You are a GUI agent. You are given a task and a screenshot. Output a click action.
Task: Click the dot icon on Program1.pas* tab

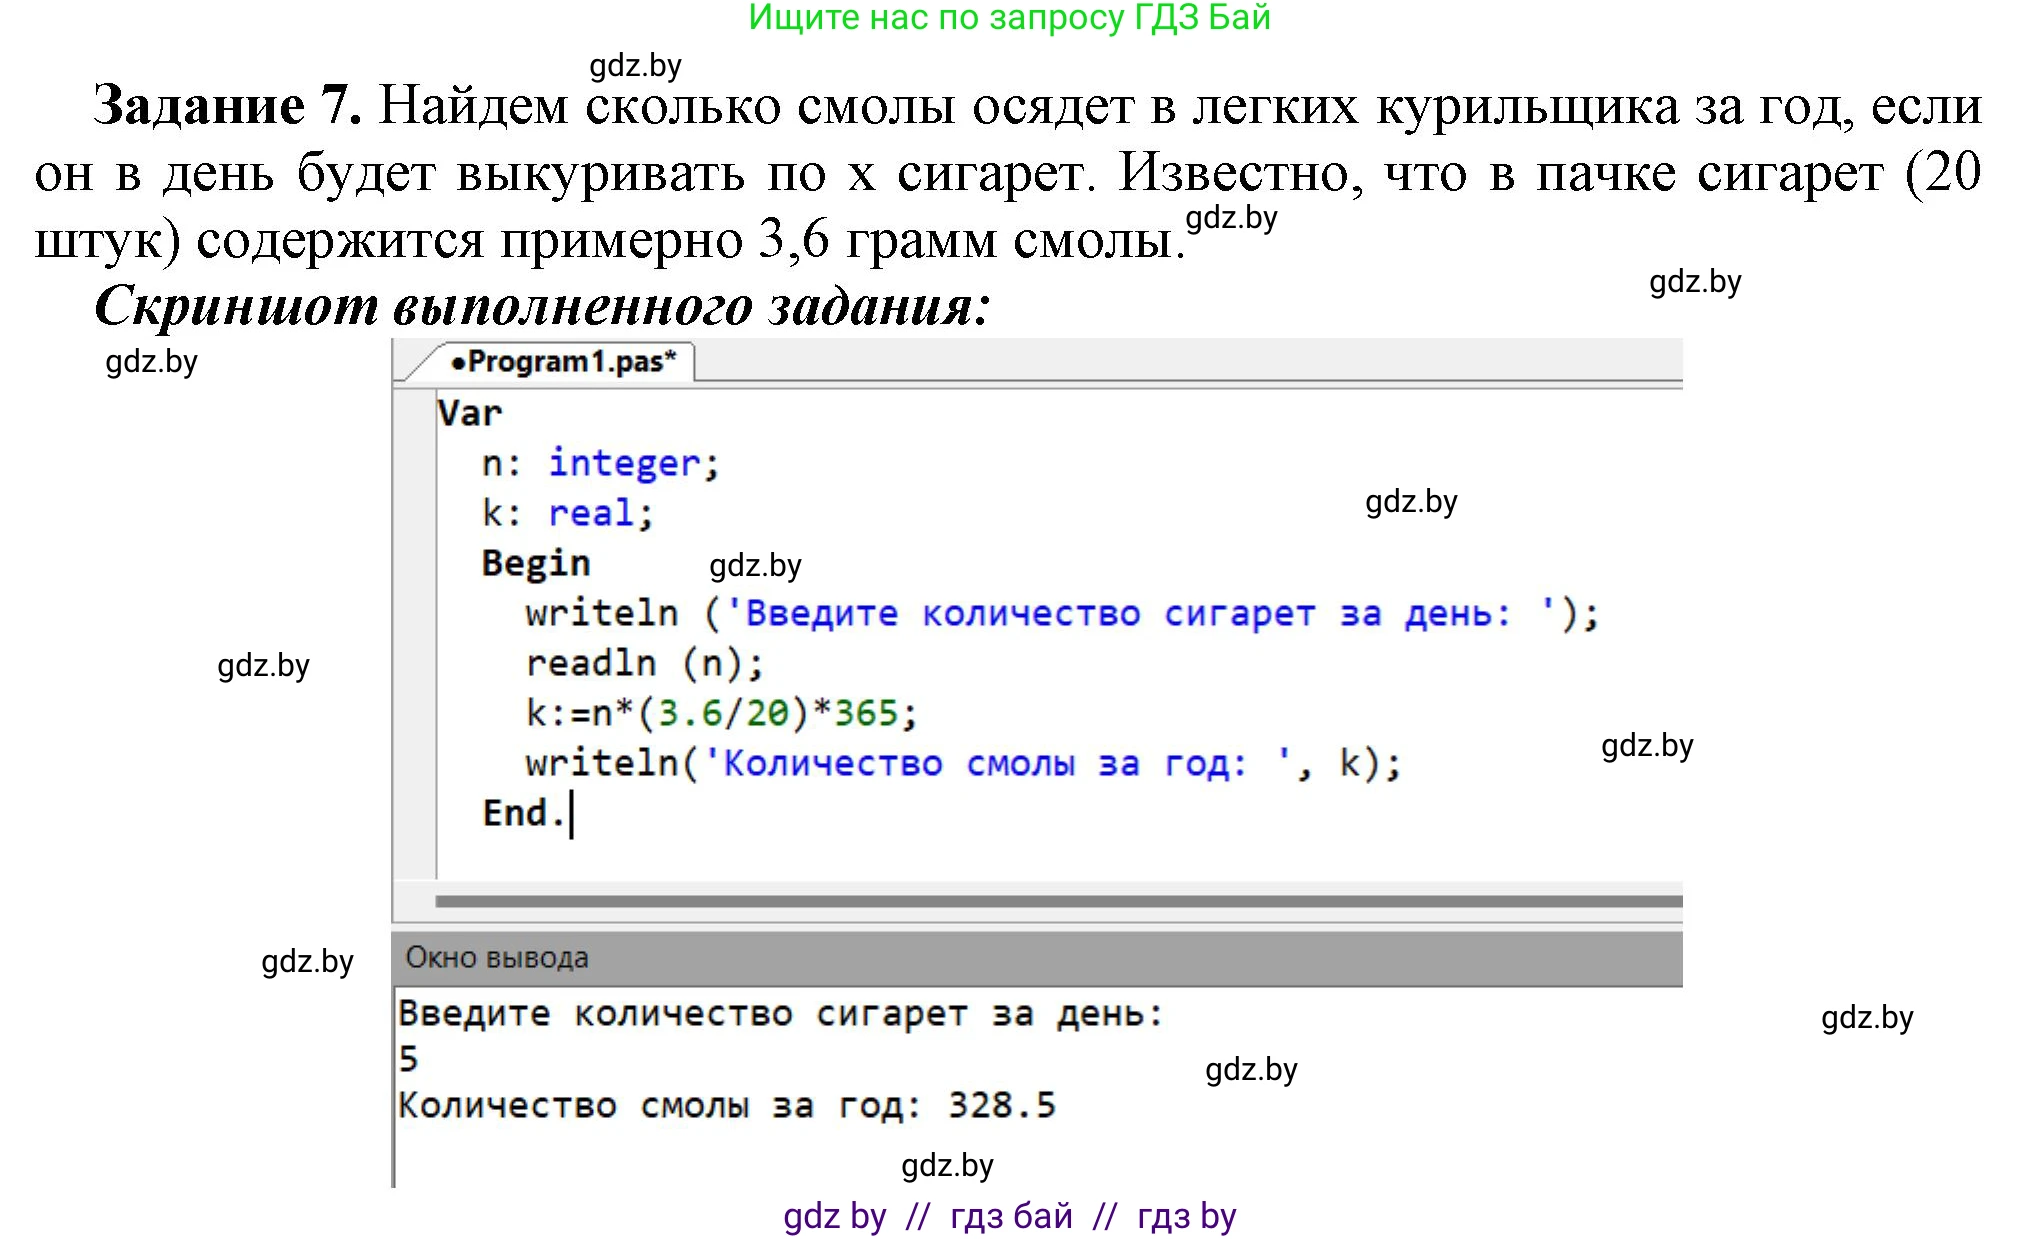pyautogui.click(x=460, y=365)
